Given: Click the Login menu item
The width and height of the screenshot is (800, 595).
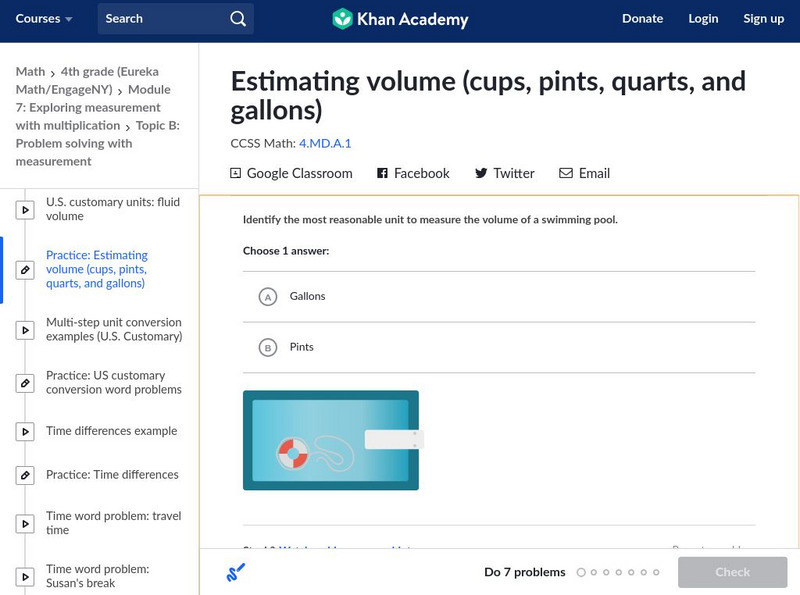Looking at the screenshot, I should (703, 19).
